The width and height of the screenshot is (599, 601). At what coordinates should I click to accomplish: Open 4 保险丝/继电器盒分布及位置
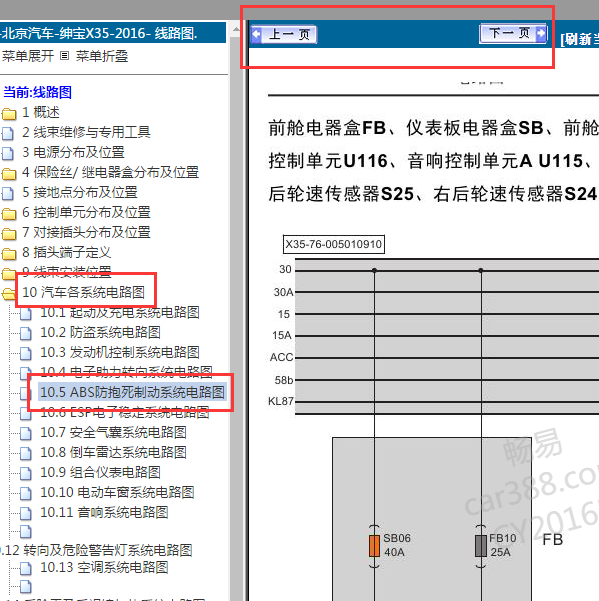110,172
